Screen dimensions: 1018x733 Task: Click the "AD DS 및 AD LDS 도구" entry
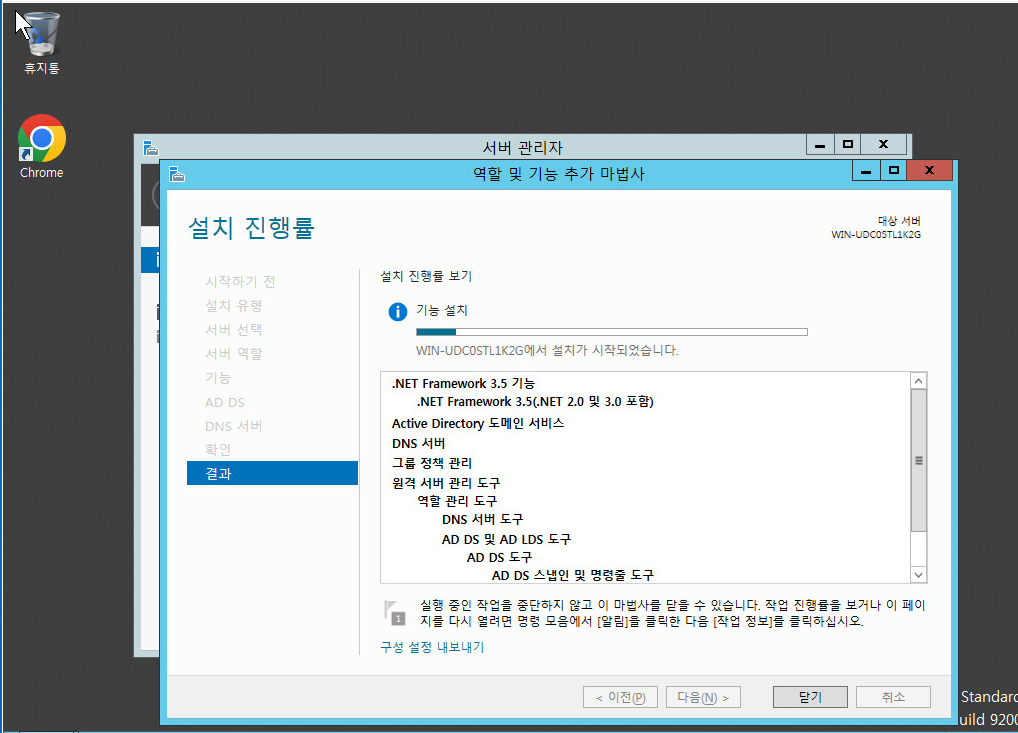506,540
